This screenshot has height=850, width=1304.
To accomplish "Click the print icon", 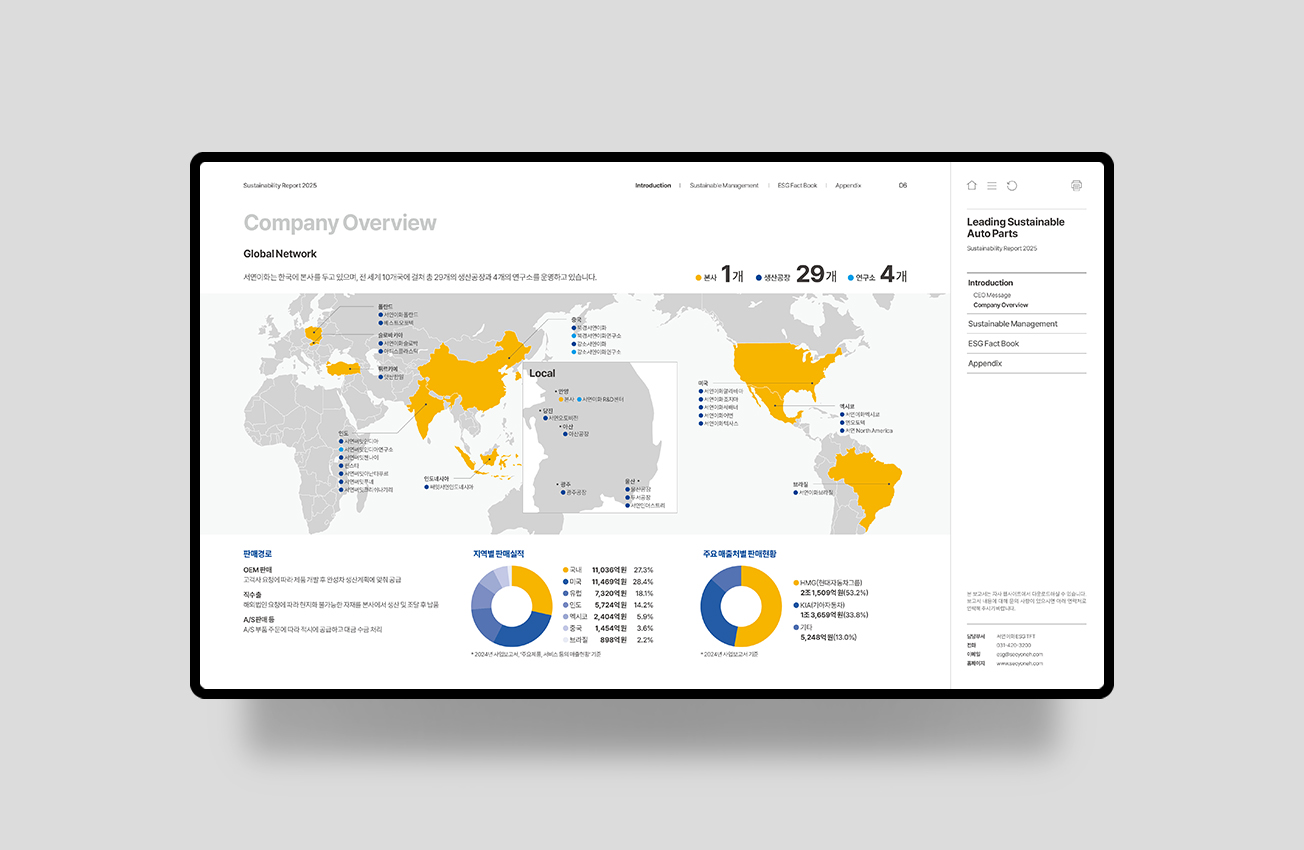I will (x=1076, y=185).
